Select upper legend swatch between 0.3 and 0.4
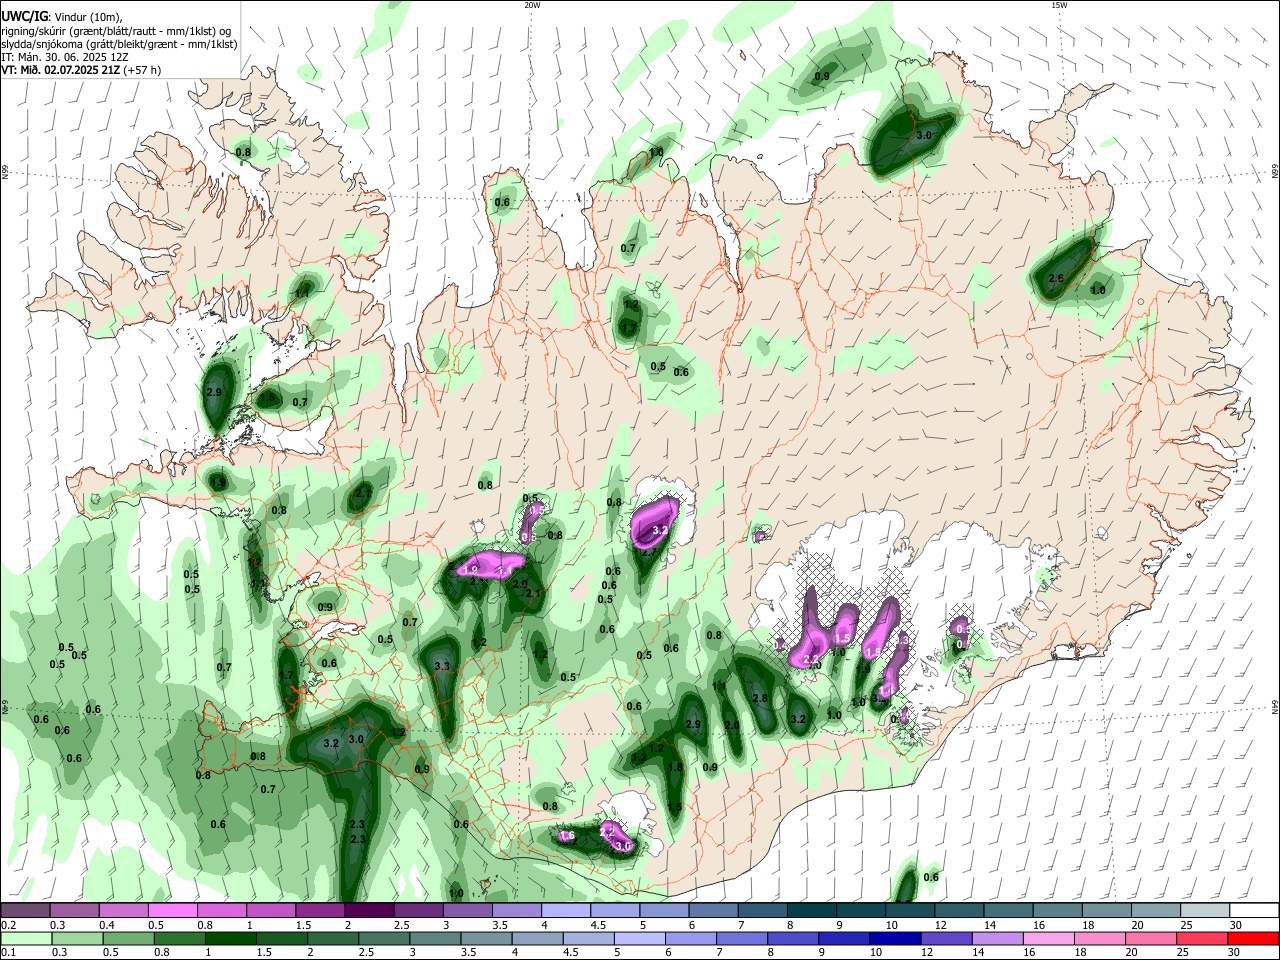 click(x=74, y=910)
